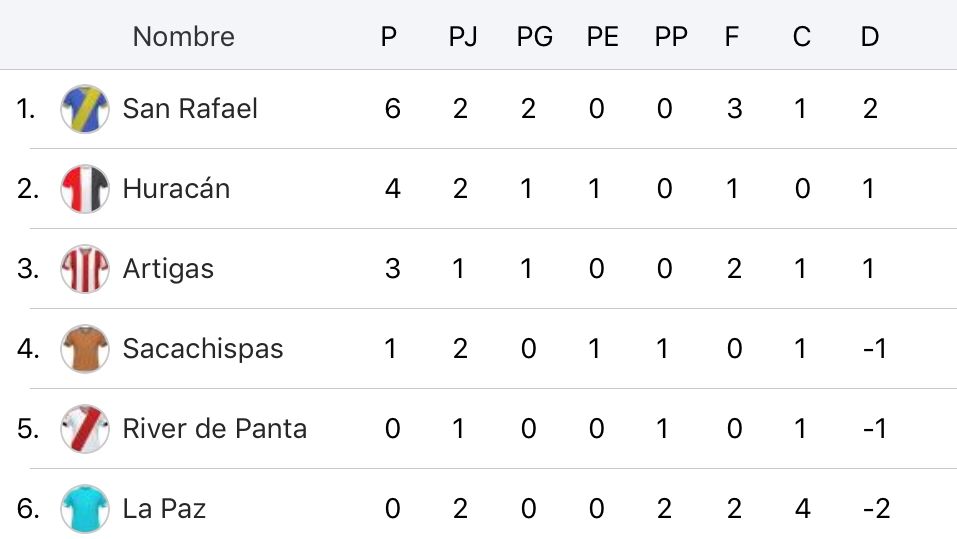Open Huracán team name
Screen dimensions: 957x539
(176, 188)
